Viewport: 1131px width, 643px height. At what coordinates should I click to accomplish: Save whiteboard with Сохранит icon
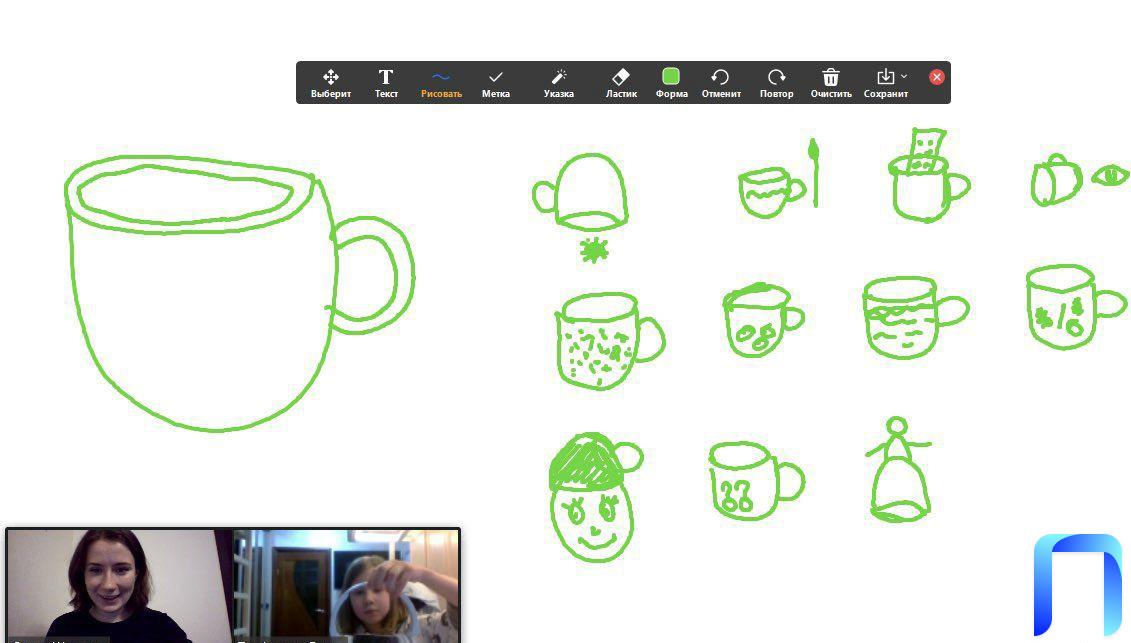coord(885,76)
